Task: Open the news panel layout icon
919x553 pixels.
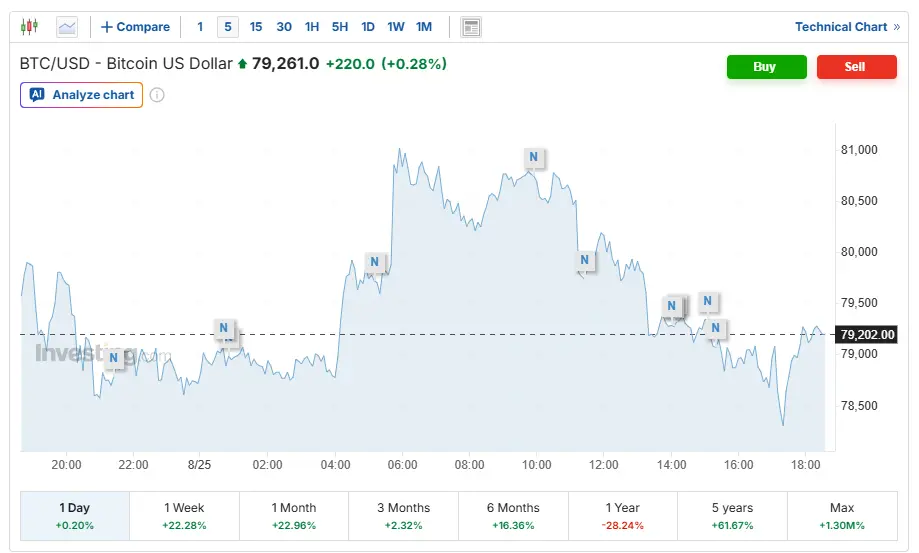Action: click(471, 27)
